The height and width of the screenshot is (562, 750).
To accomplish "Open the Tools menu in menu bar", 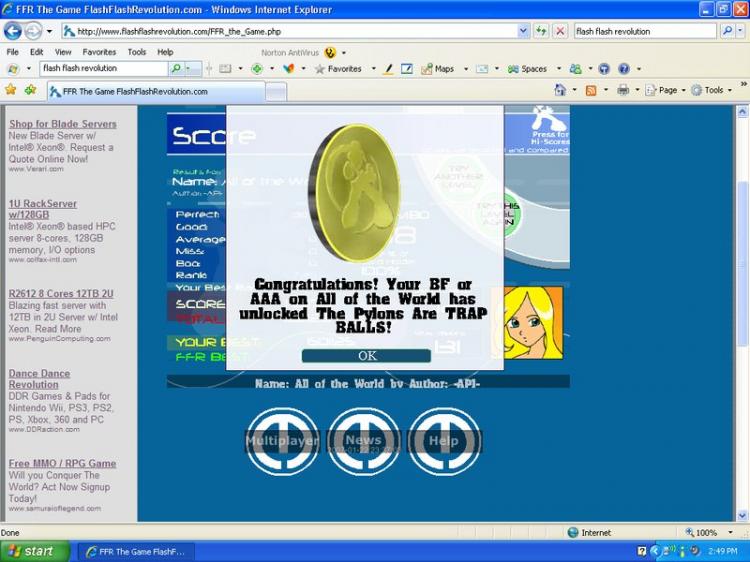I will [137, 52].
